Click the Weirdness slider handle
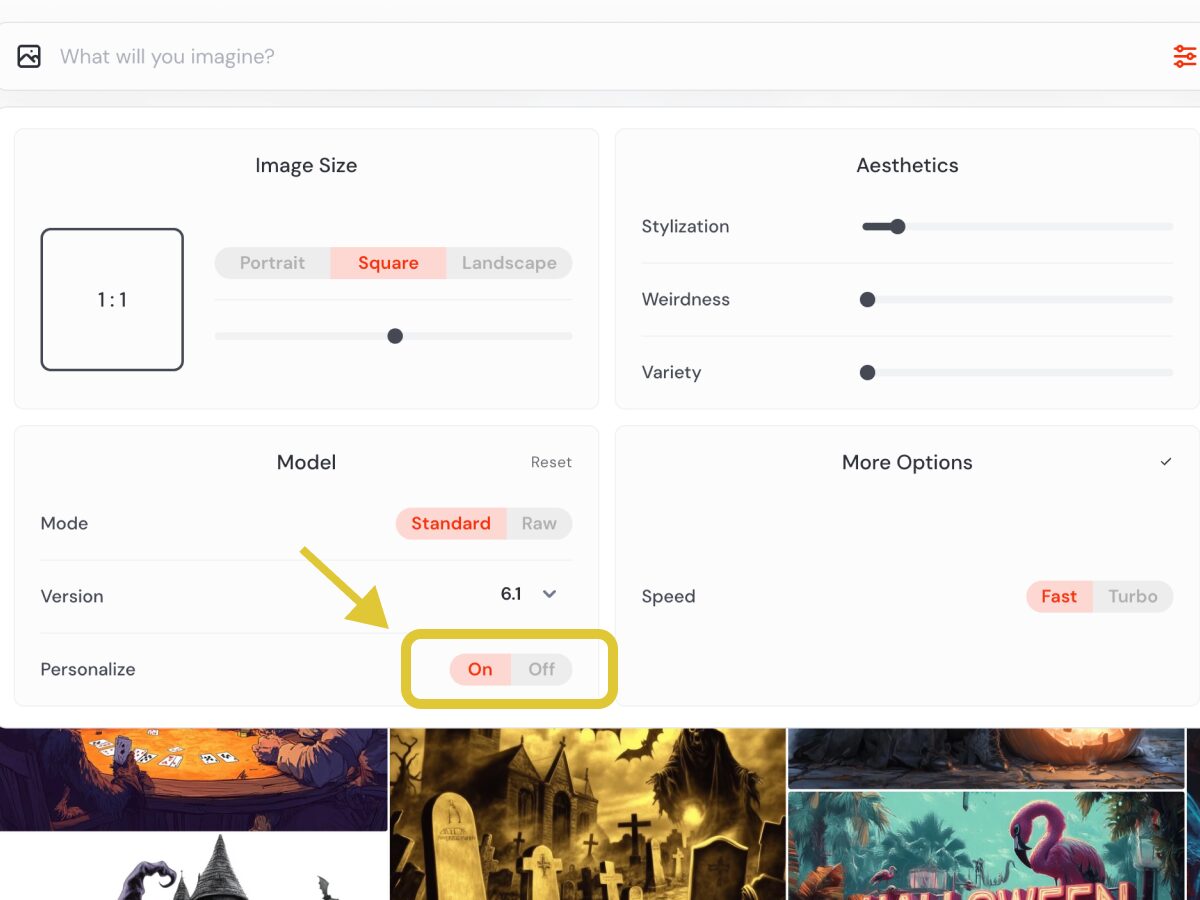This screenshot has width=1200, height=900. 868,300
